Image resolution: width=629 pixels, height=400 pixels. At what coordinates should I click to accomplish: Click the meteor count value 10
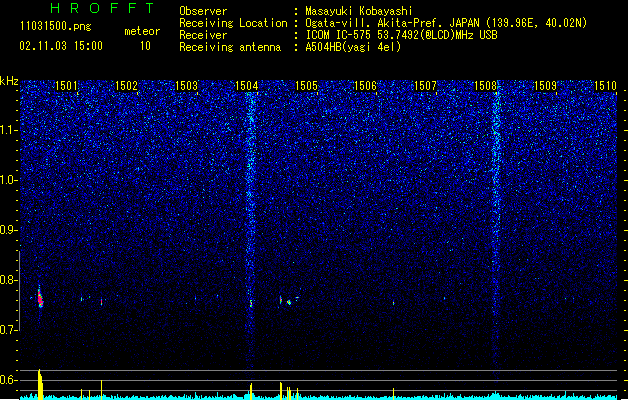coord(145,46)
